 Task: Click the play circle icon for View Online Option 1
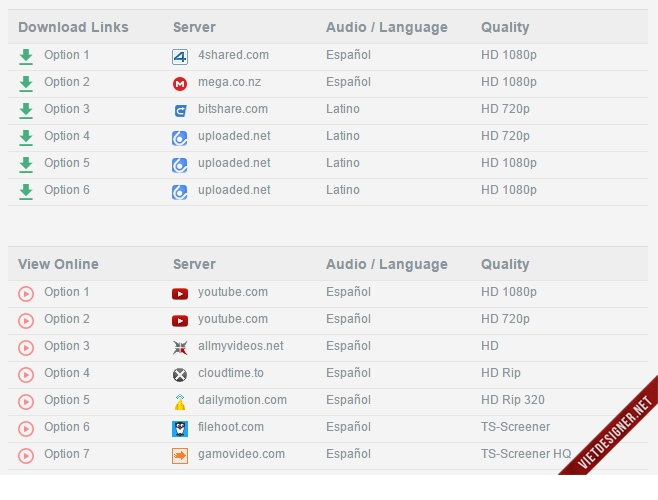(26, 294)
